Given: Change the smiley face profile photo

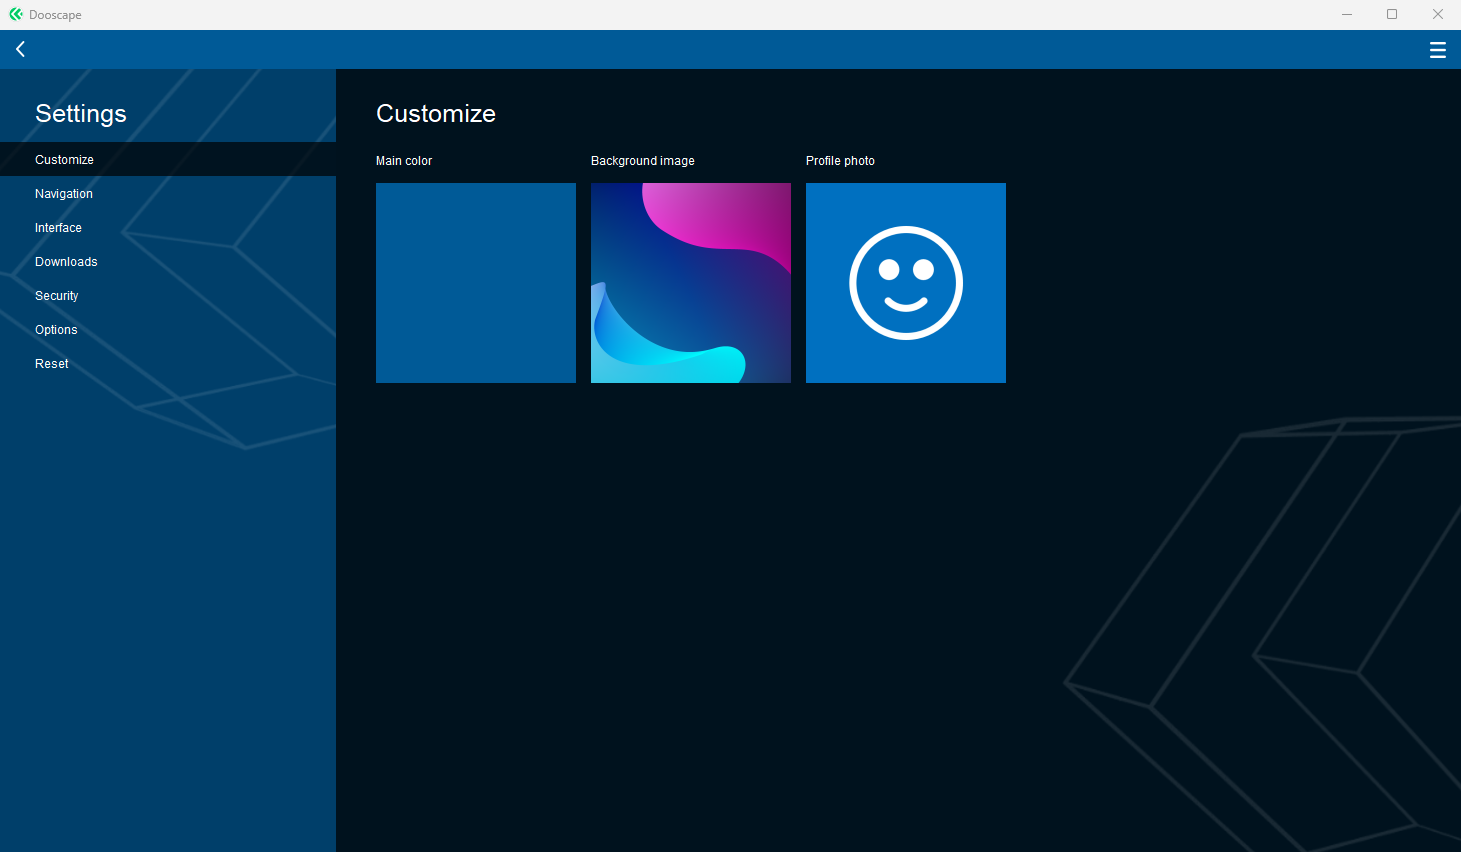Looking at the screenshot, I should [x=905, y=283].
